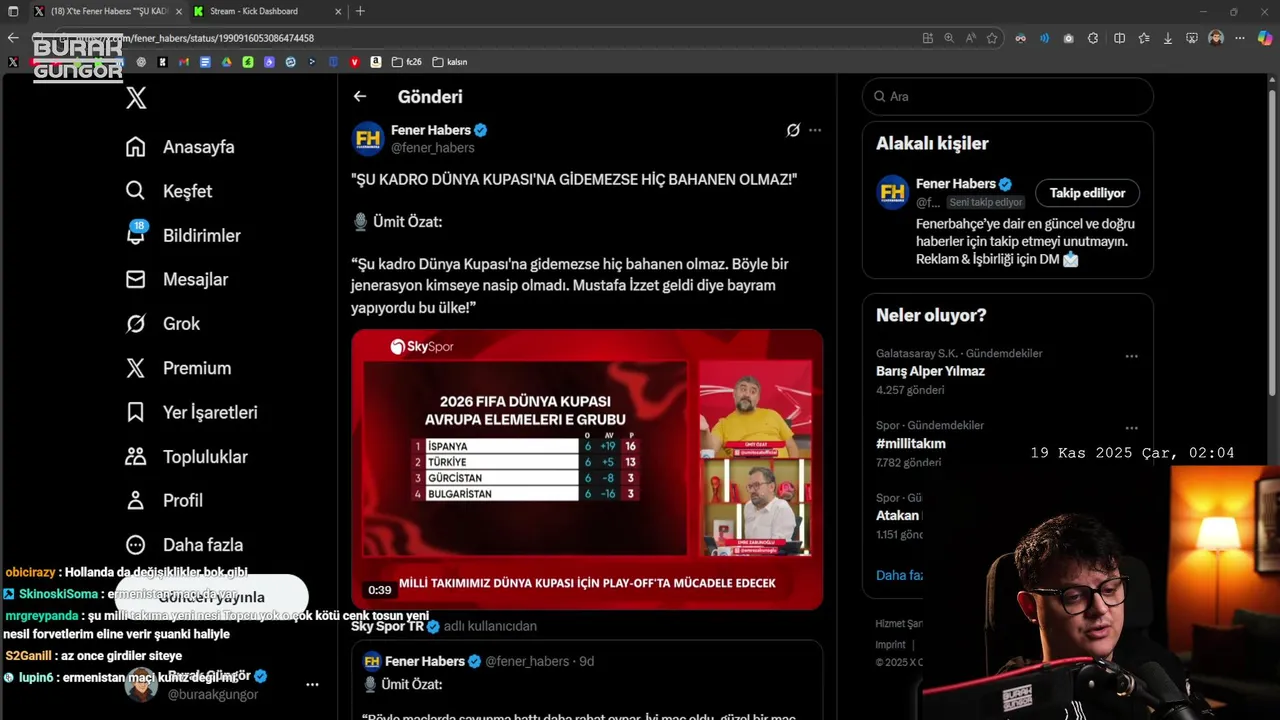This screenshot has height=720, width=1280.
Task: Click Sky Spor TR source link
Action: [388, 626]
